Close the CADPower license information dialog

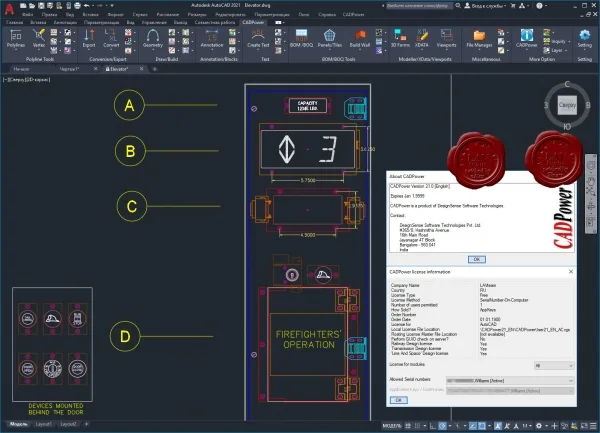point(571,272)
